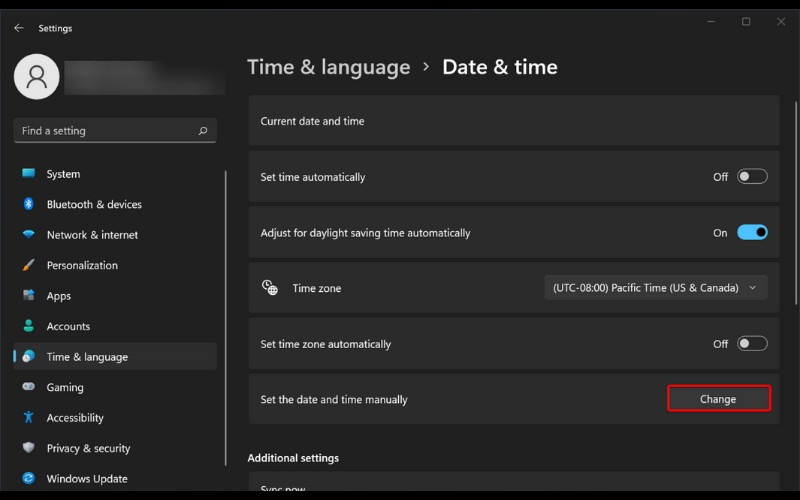Focus the Find a setting field
The height and width of the screenshot is (500, 800).
[x=115, y=131]
